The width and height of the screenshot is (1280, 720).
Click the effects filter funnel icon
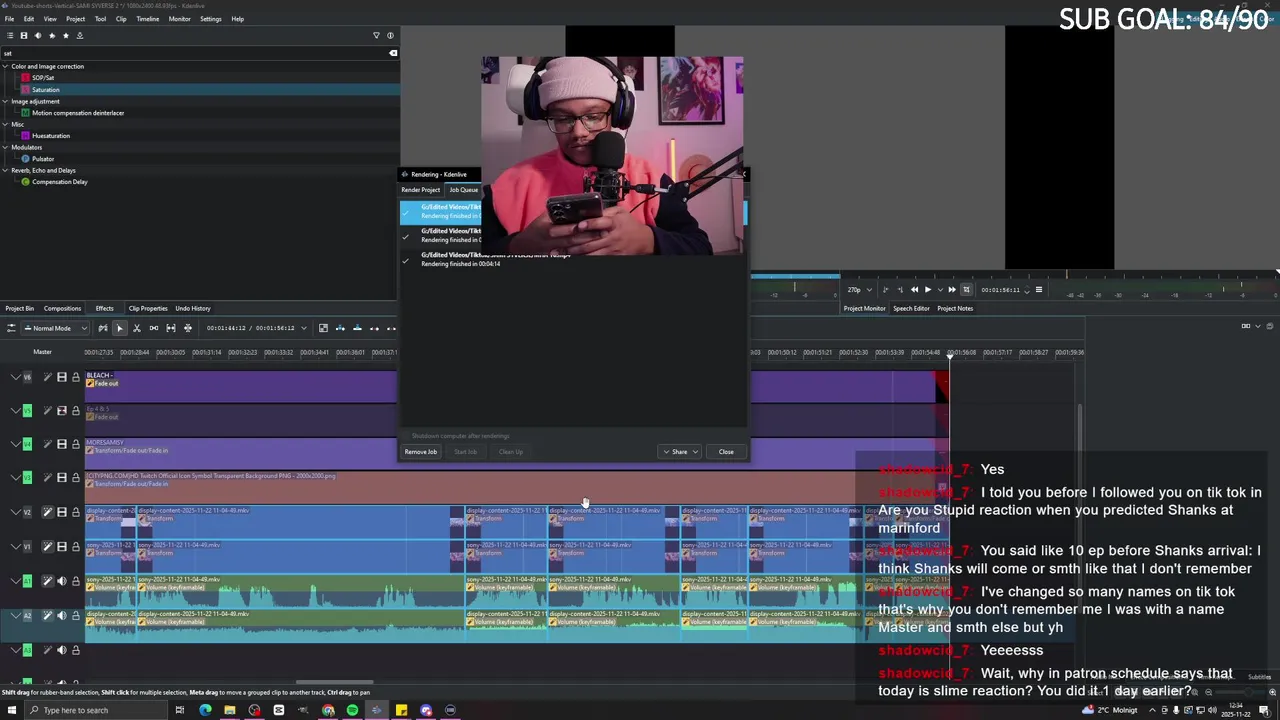(x=377, y=35)
